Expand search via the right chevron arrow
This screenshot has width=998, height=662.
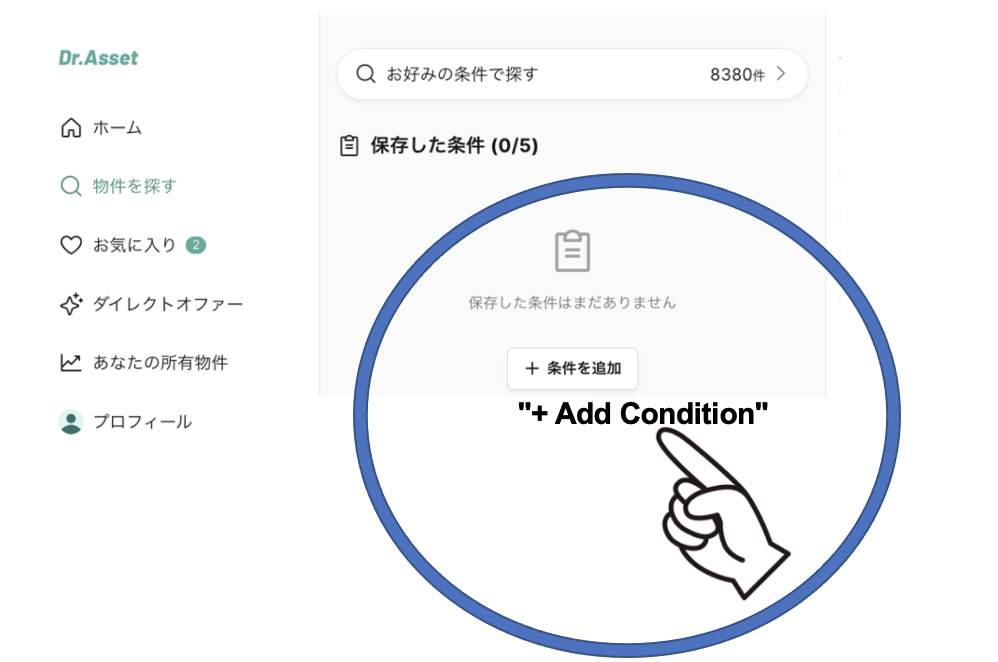pyautogui.click(x=781, y=74)
